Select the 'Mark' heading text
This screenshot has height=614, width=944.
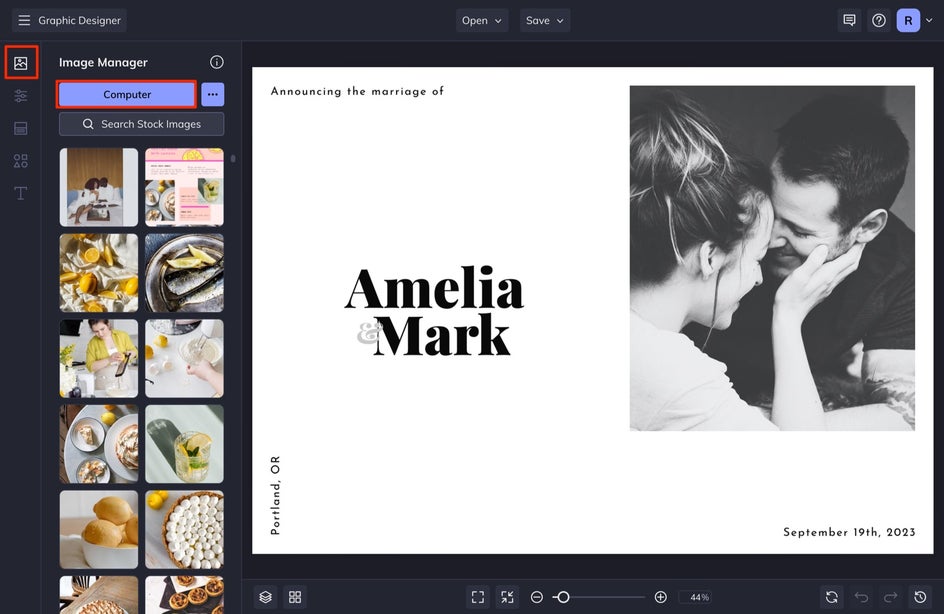[x=441, y=335]
